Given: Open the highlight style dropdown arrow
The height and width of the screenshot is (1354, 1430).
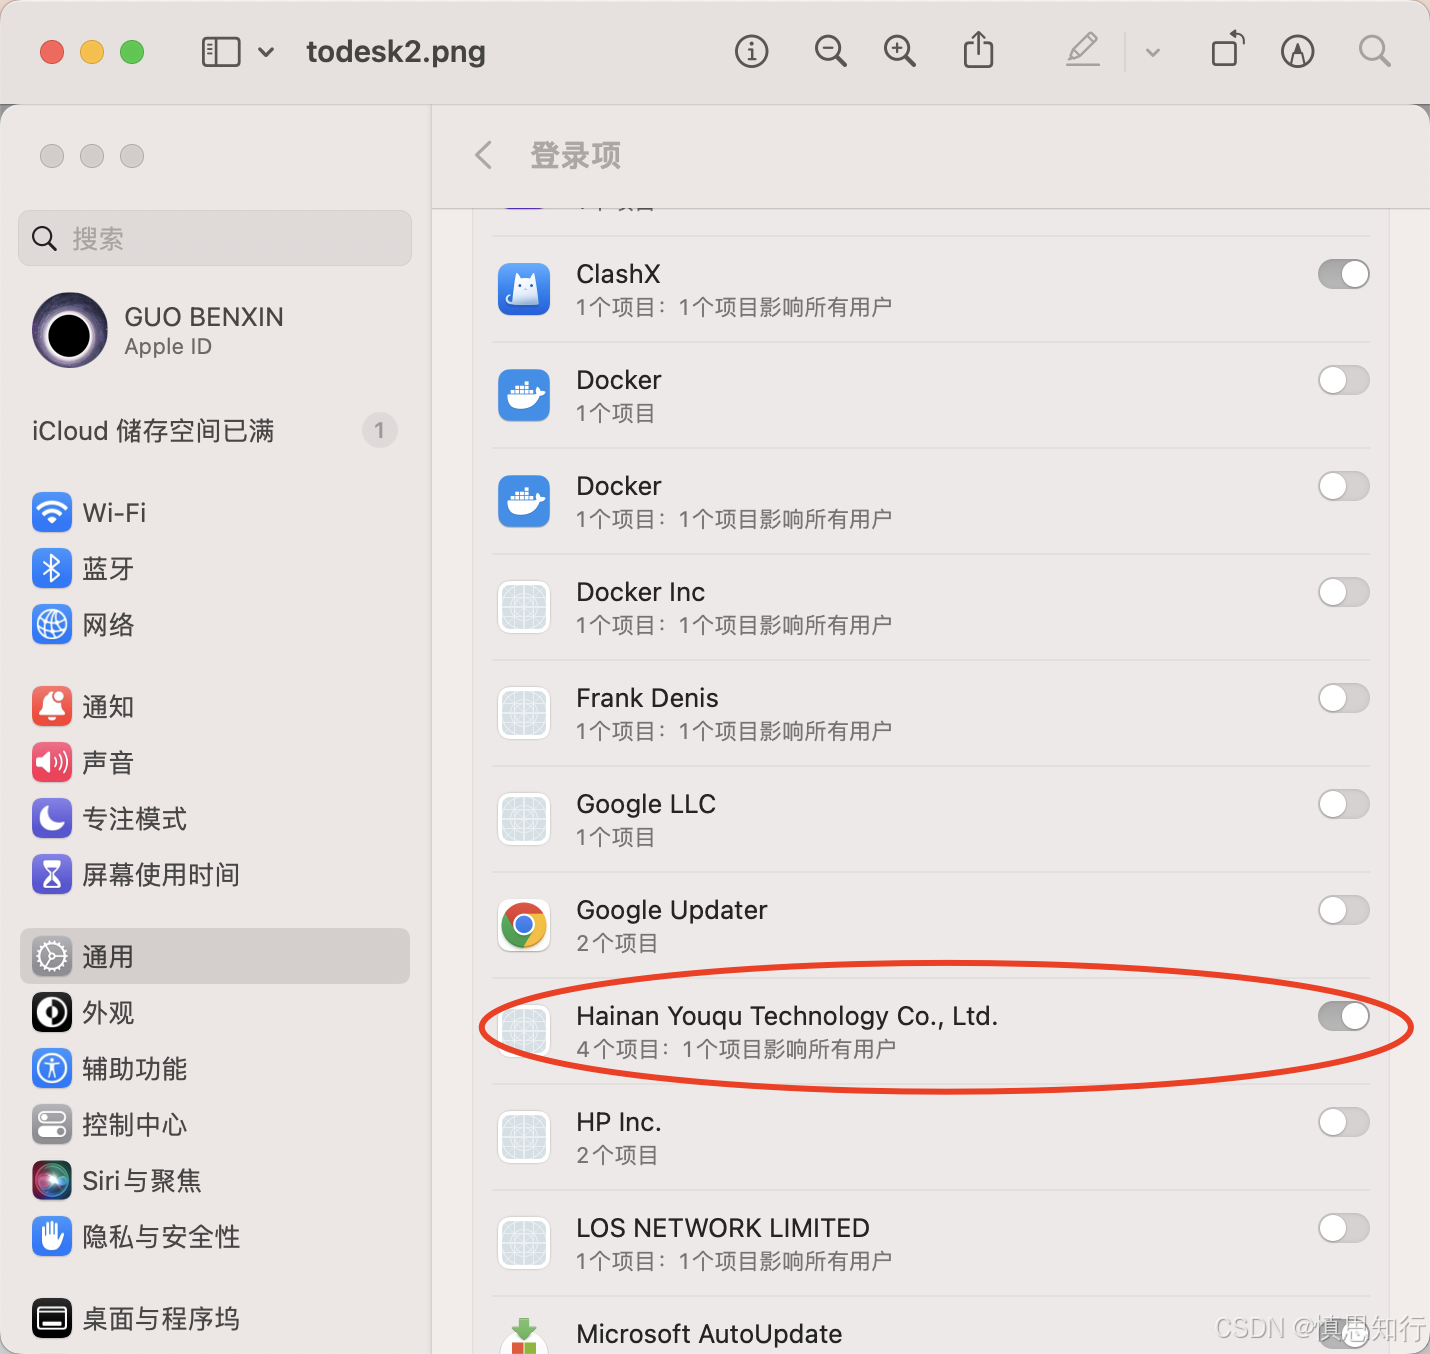Looking at the screenshot, I should [x=1153, y=52].
